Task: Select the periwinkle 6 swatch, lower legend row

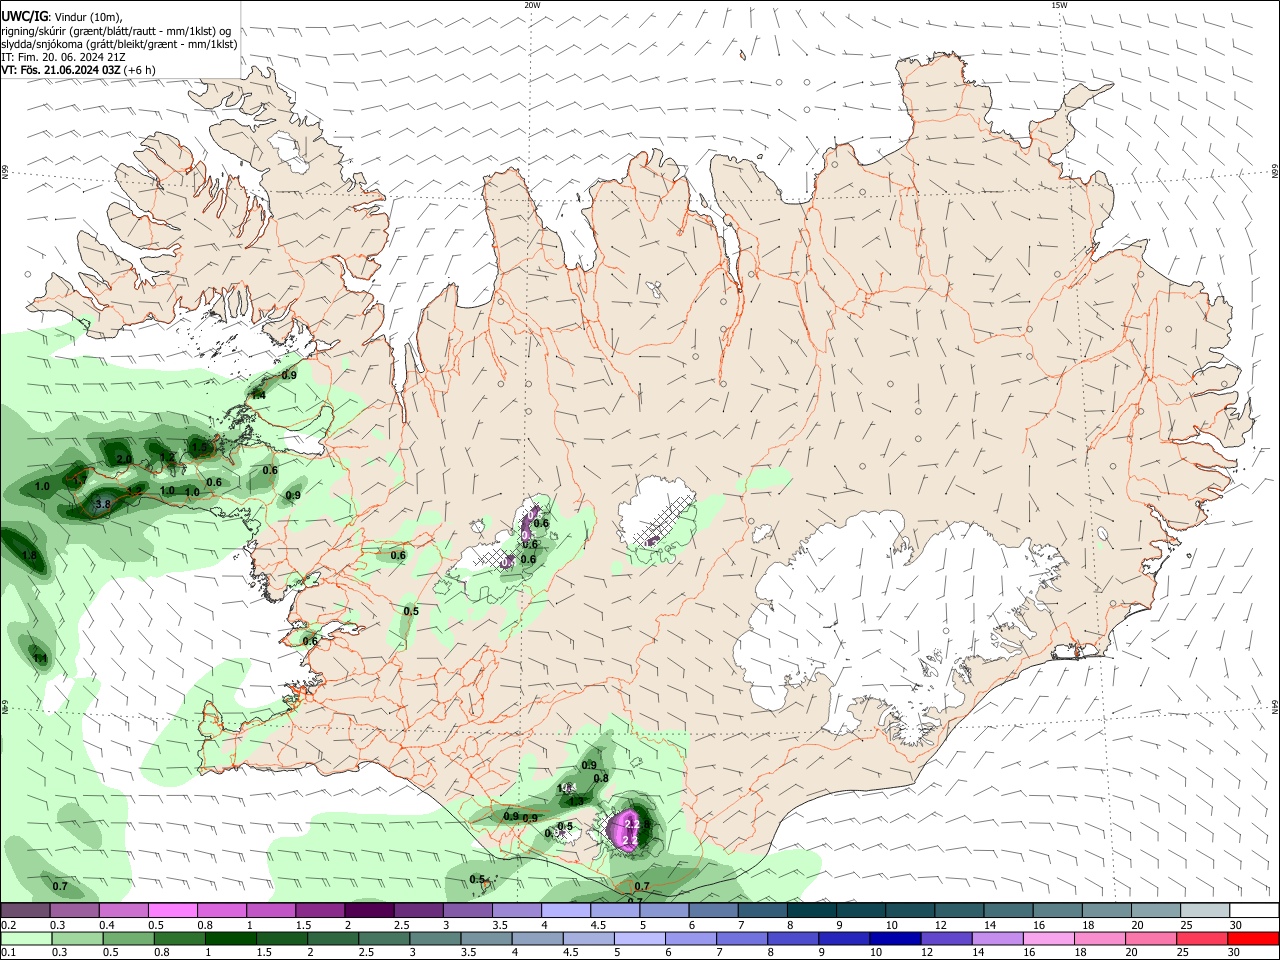Action: tap(689, 938)
